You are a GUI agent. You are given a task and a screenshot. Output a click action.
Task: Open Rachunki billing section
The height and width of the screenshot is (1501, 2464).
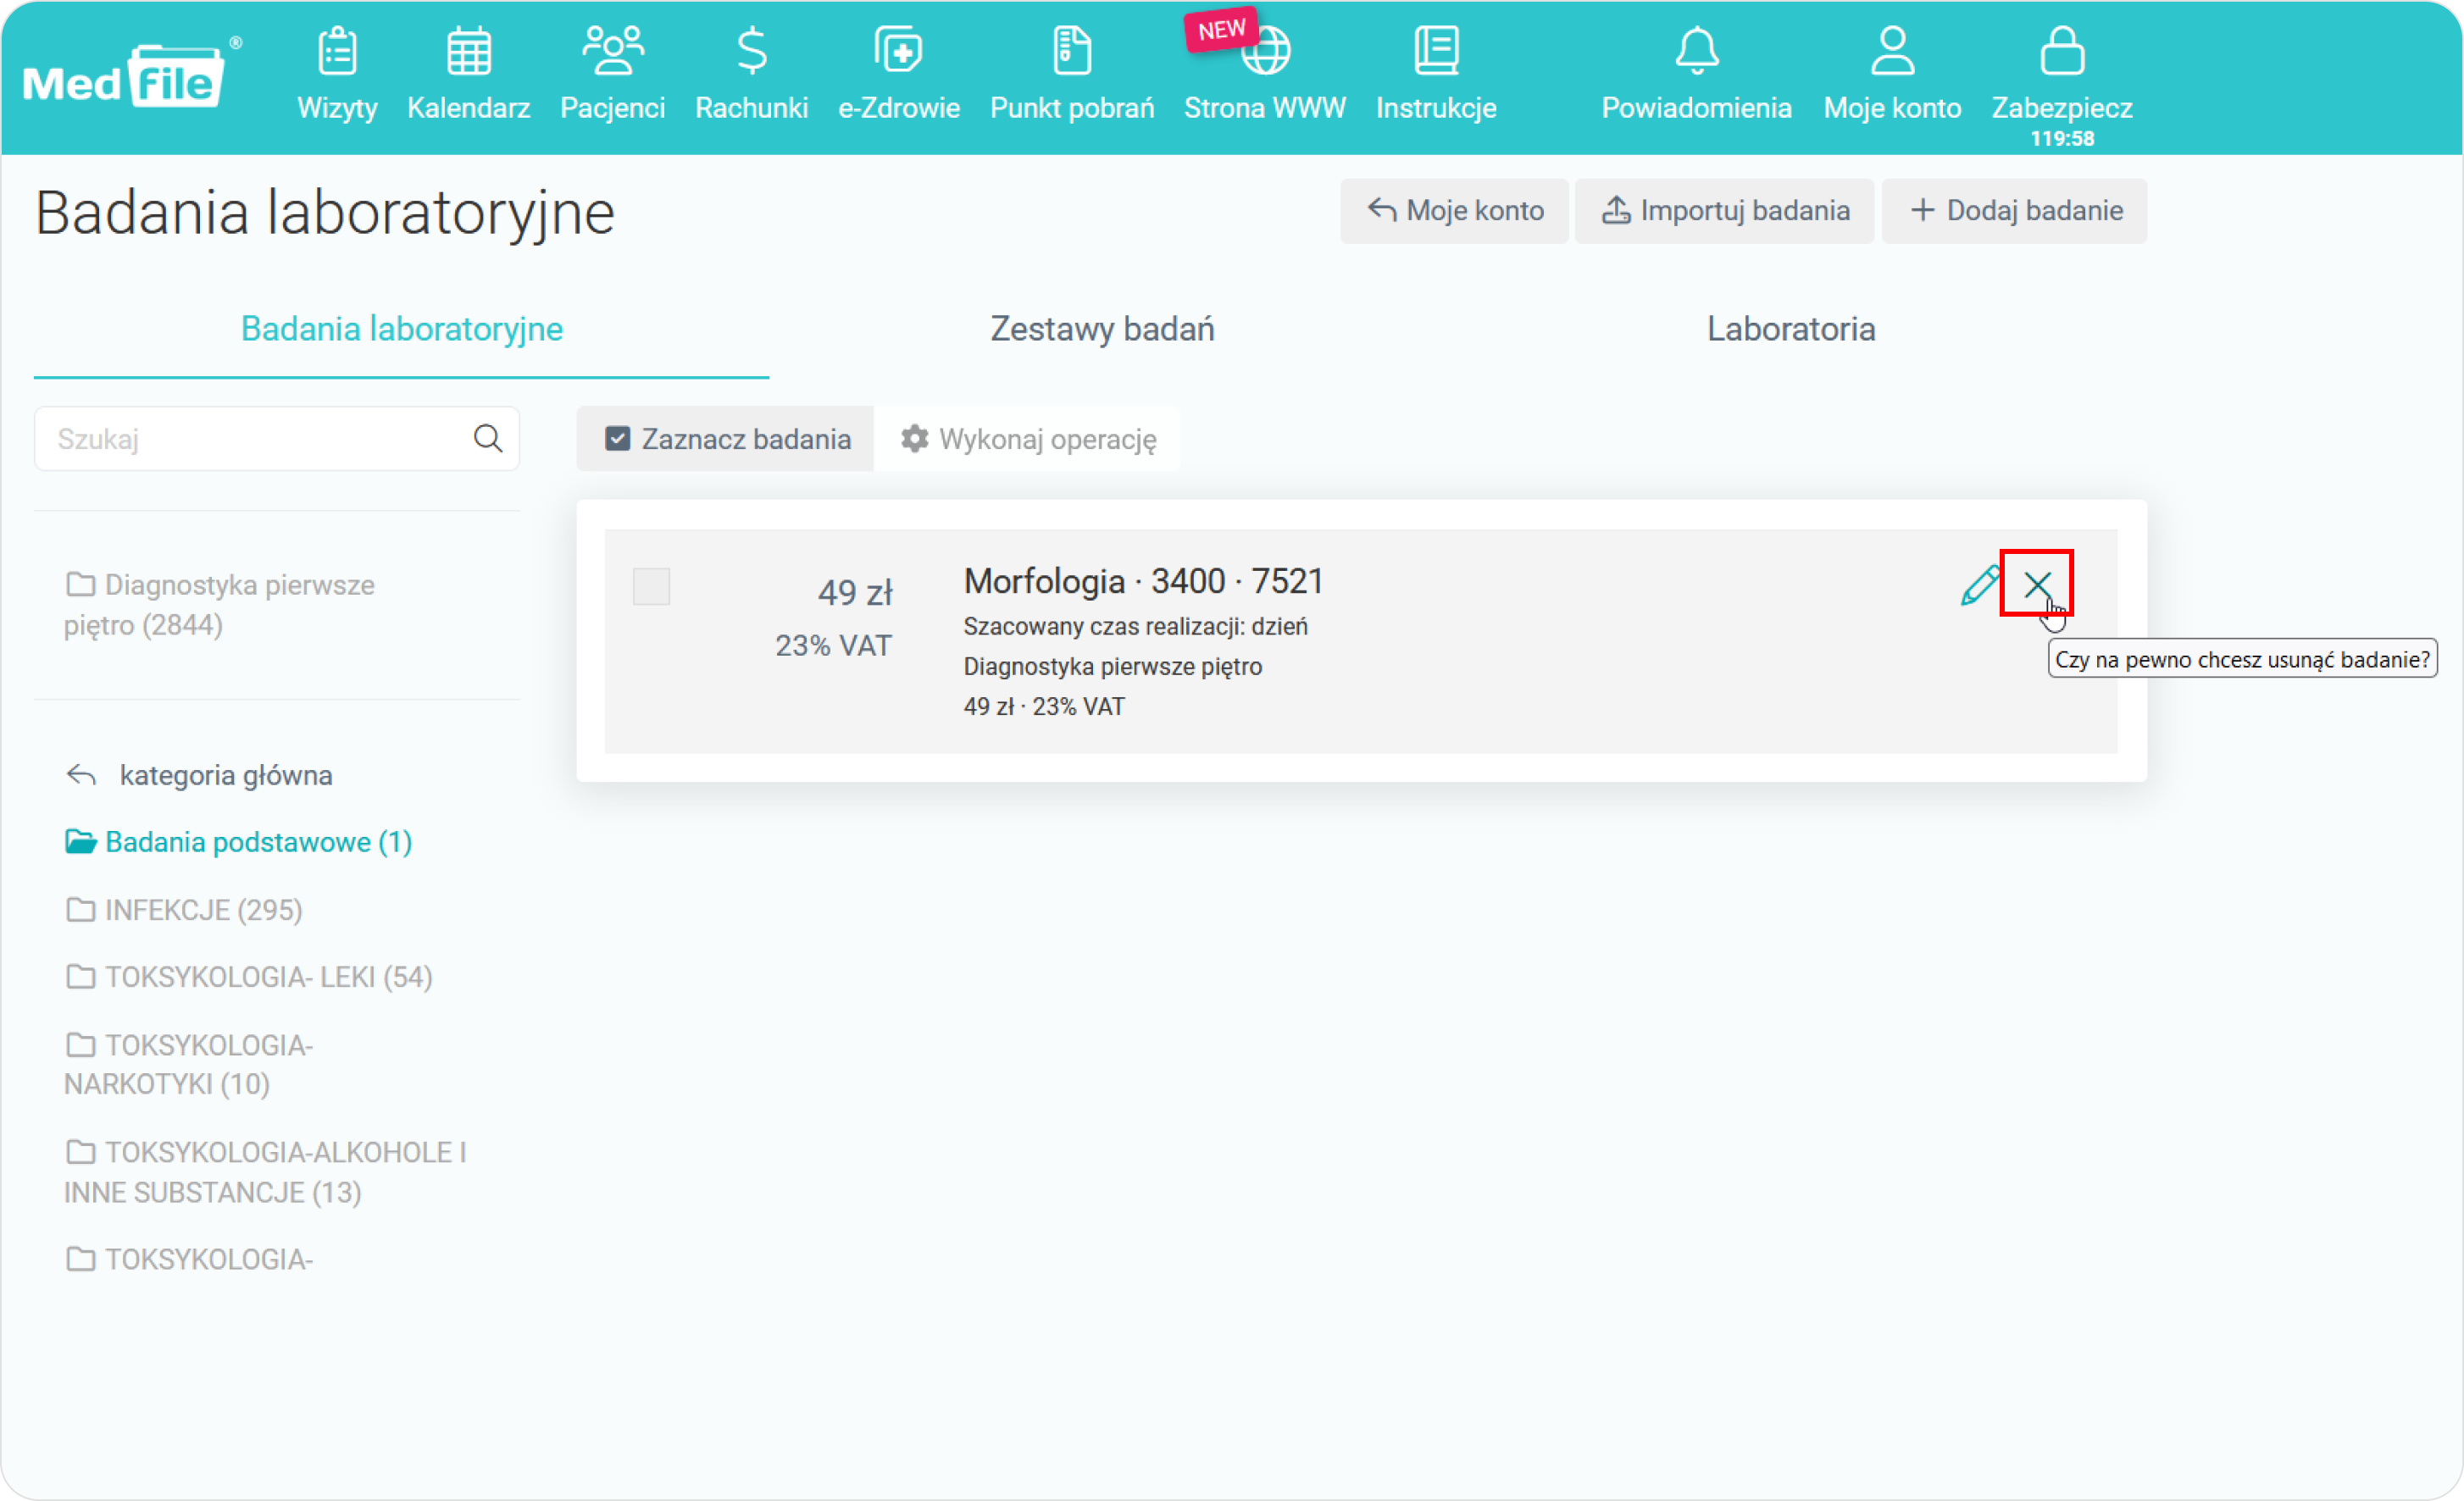[x=751, y=75]
